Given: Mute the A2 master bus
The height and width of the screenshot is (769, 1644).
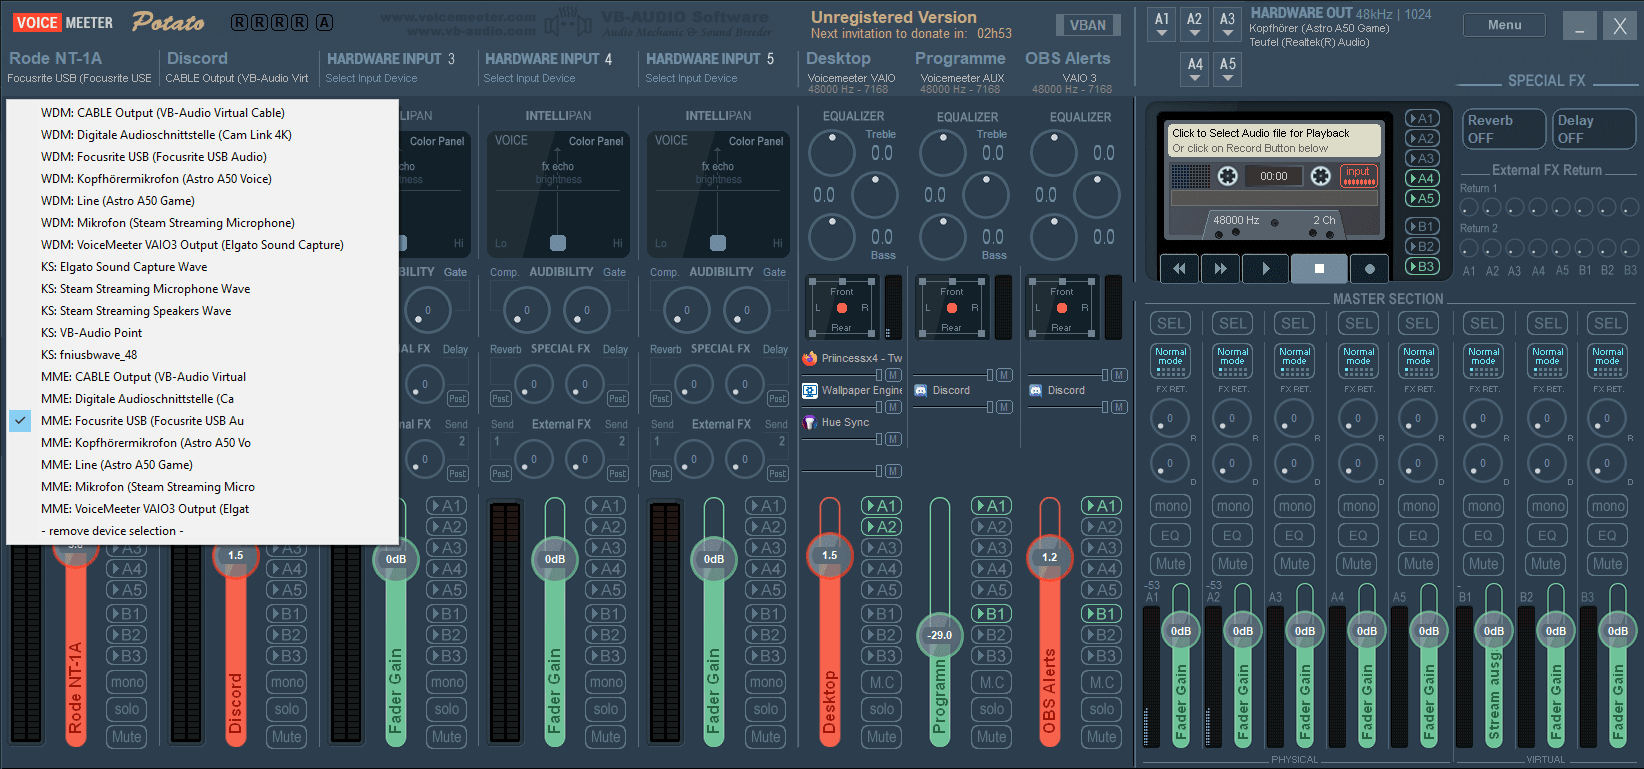Looking at the screenshot, I should pyautogui.click(x=1232, y=564).
